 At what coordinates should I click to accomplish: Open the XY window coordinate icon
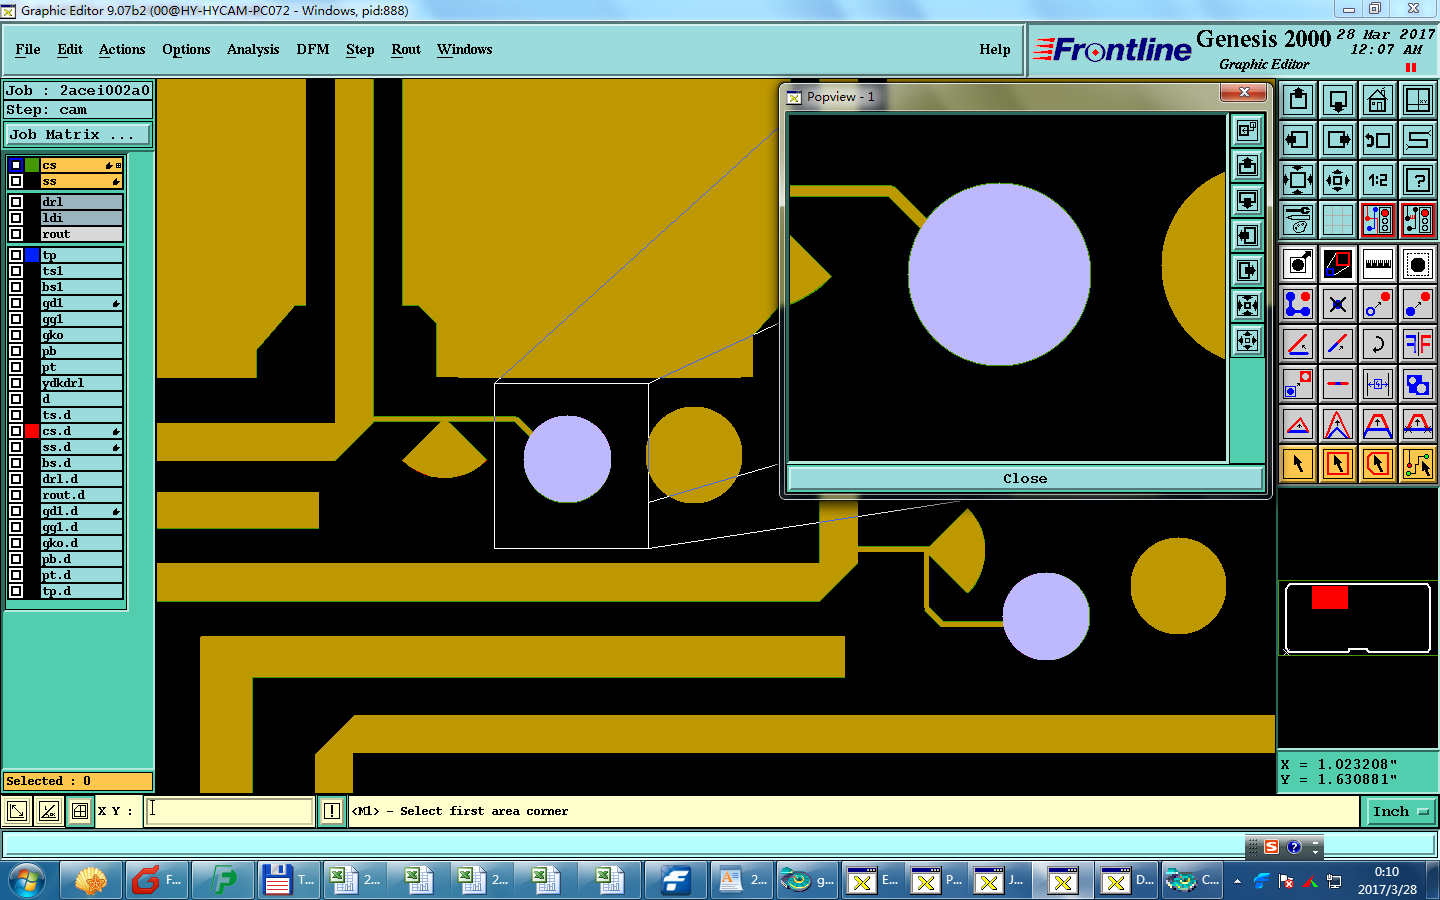(1417, 100)
